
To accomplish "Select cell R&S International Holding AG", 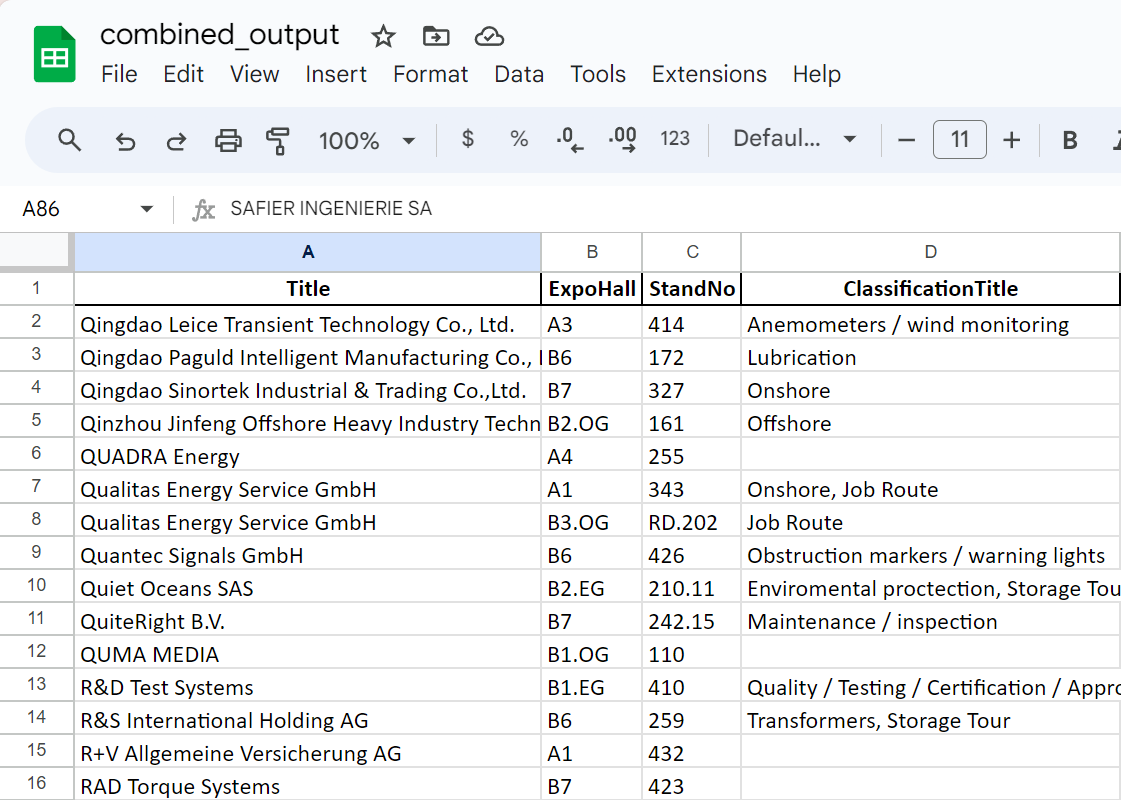I will 307,720.
